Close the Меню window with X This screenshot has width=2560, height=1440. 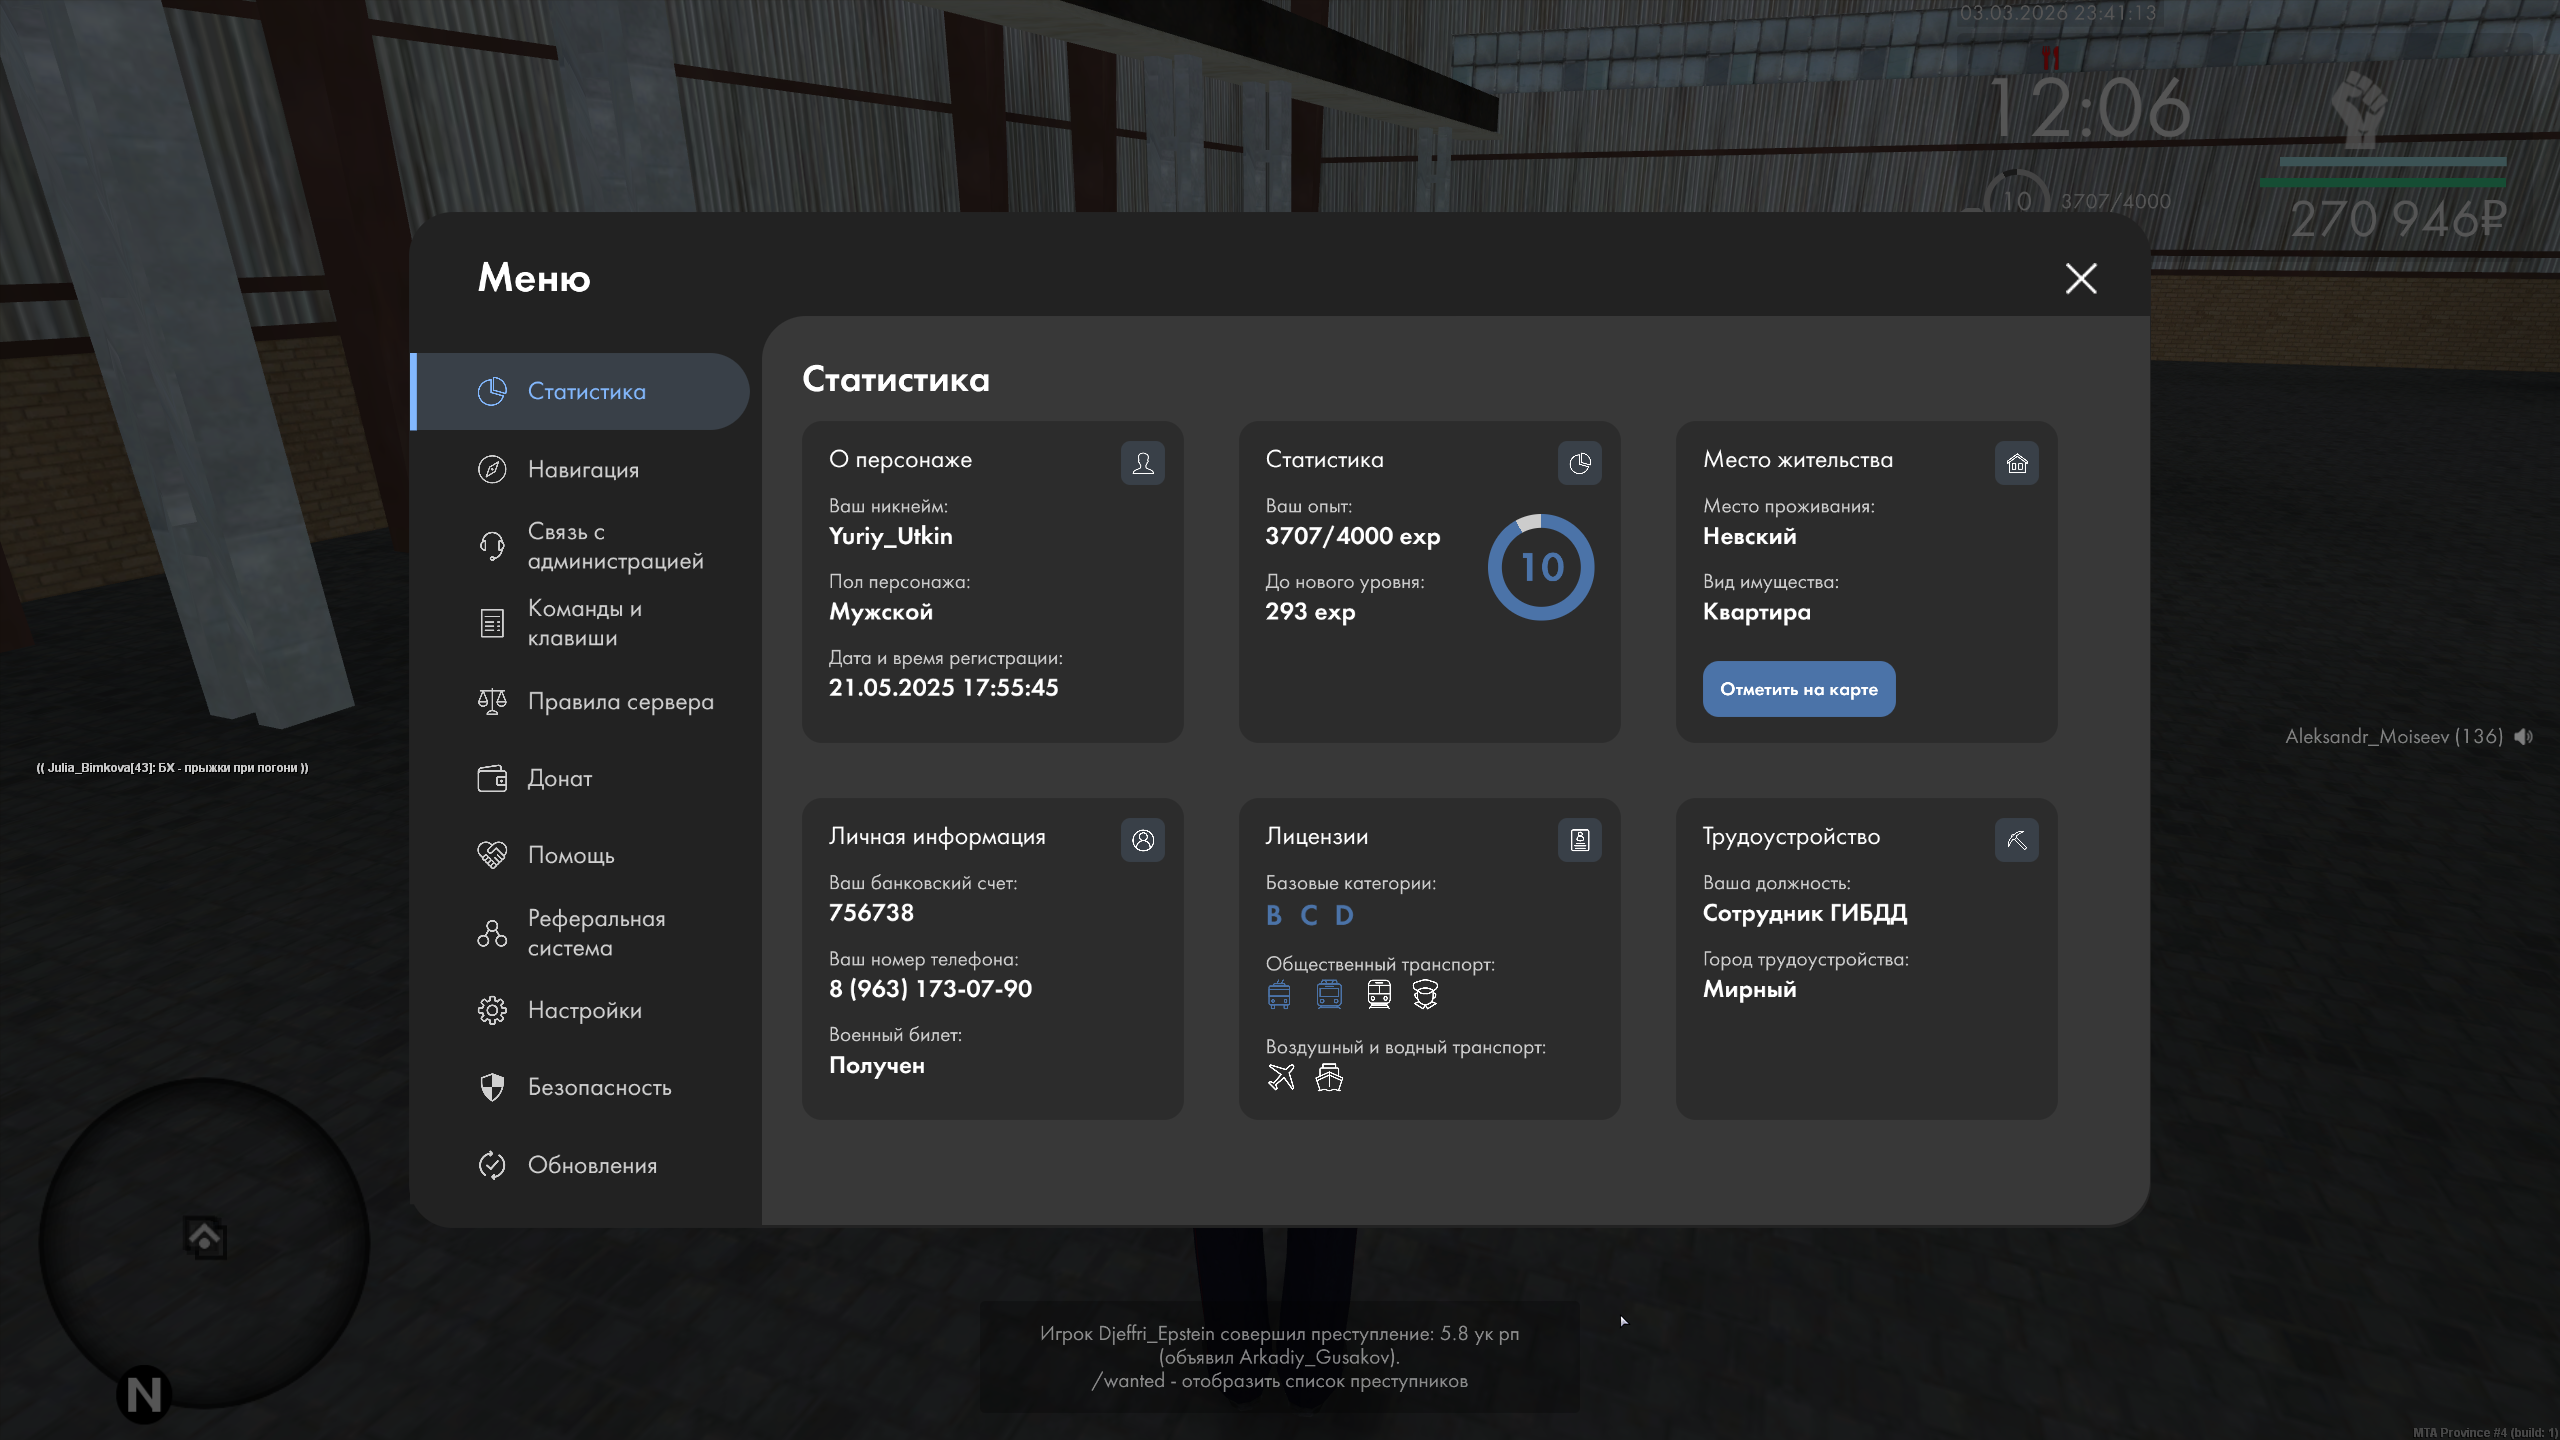click(2081, 278)
